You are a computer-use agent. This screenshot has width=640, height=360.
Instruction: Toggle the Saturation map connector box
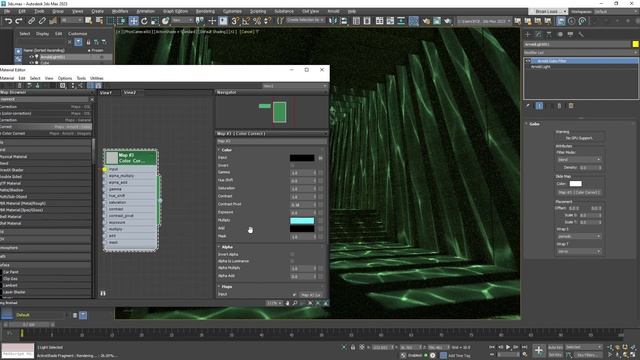(x=320, y=189)
